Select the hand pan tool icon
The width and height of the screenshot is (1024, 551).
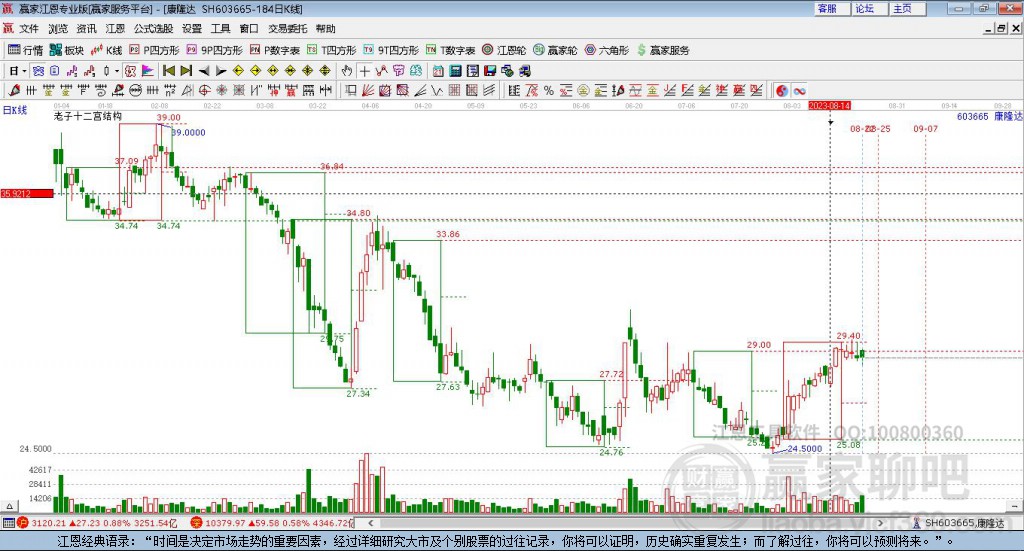tap(347, 71)
